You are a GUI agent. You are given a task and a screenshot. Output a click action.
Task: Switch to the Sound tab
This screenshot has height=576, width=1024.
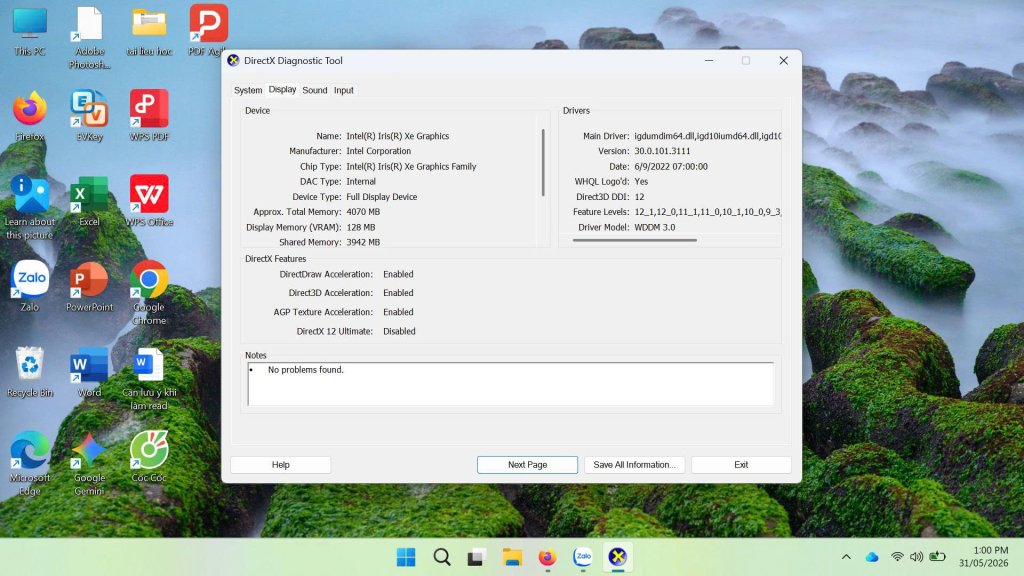pos(315,90)
